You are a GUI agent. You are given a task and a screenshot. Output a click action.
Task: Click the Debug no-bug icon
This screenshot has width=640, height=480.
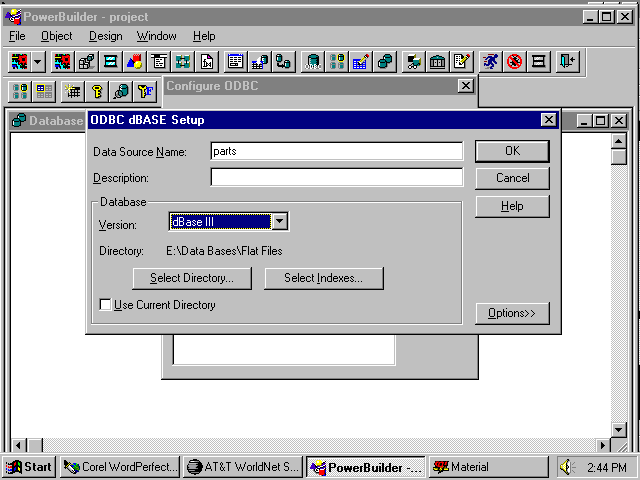coord(515,62)
